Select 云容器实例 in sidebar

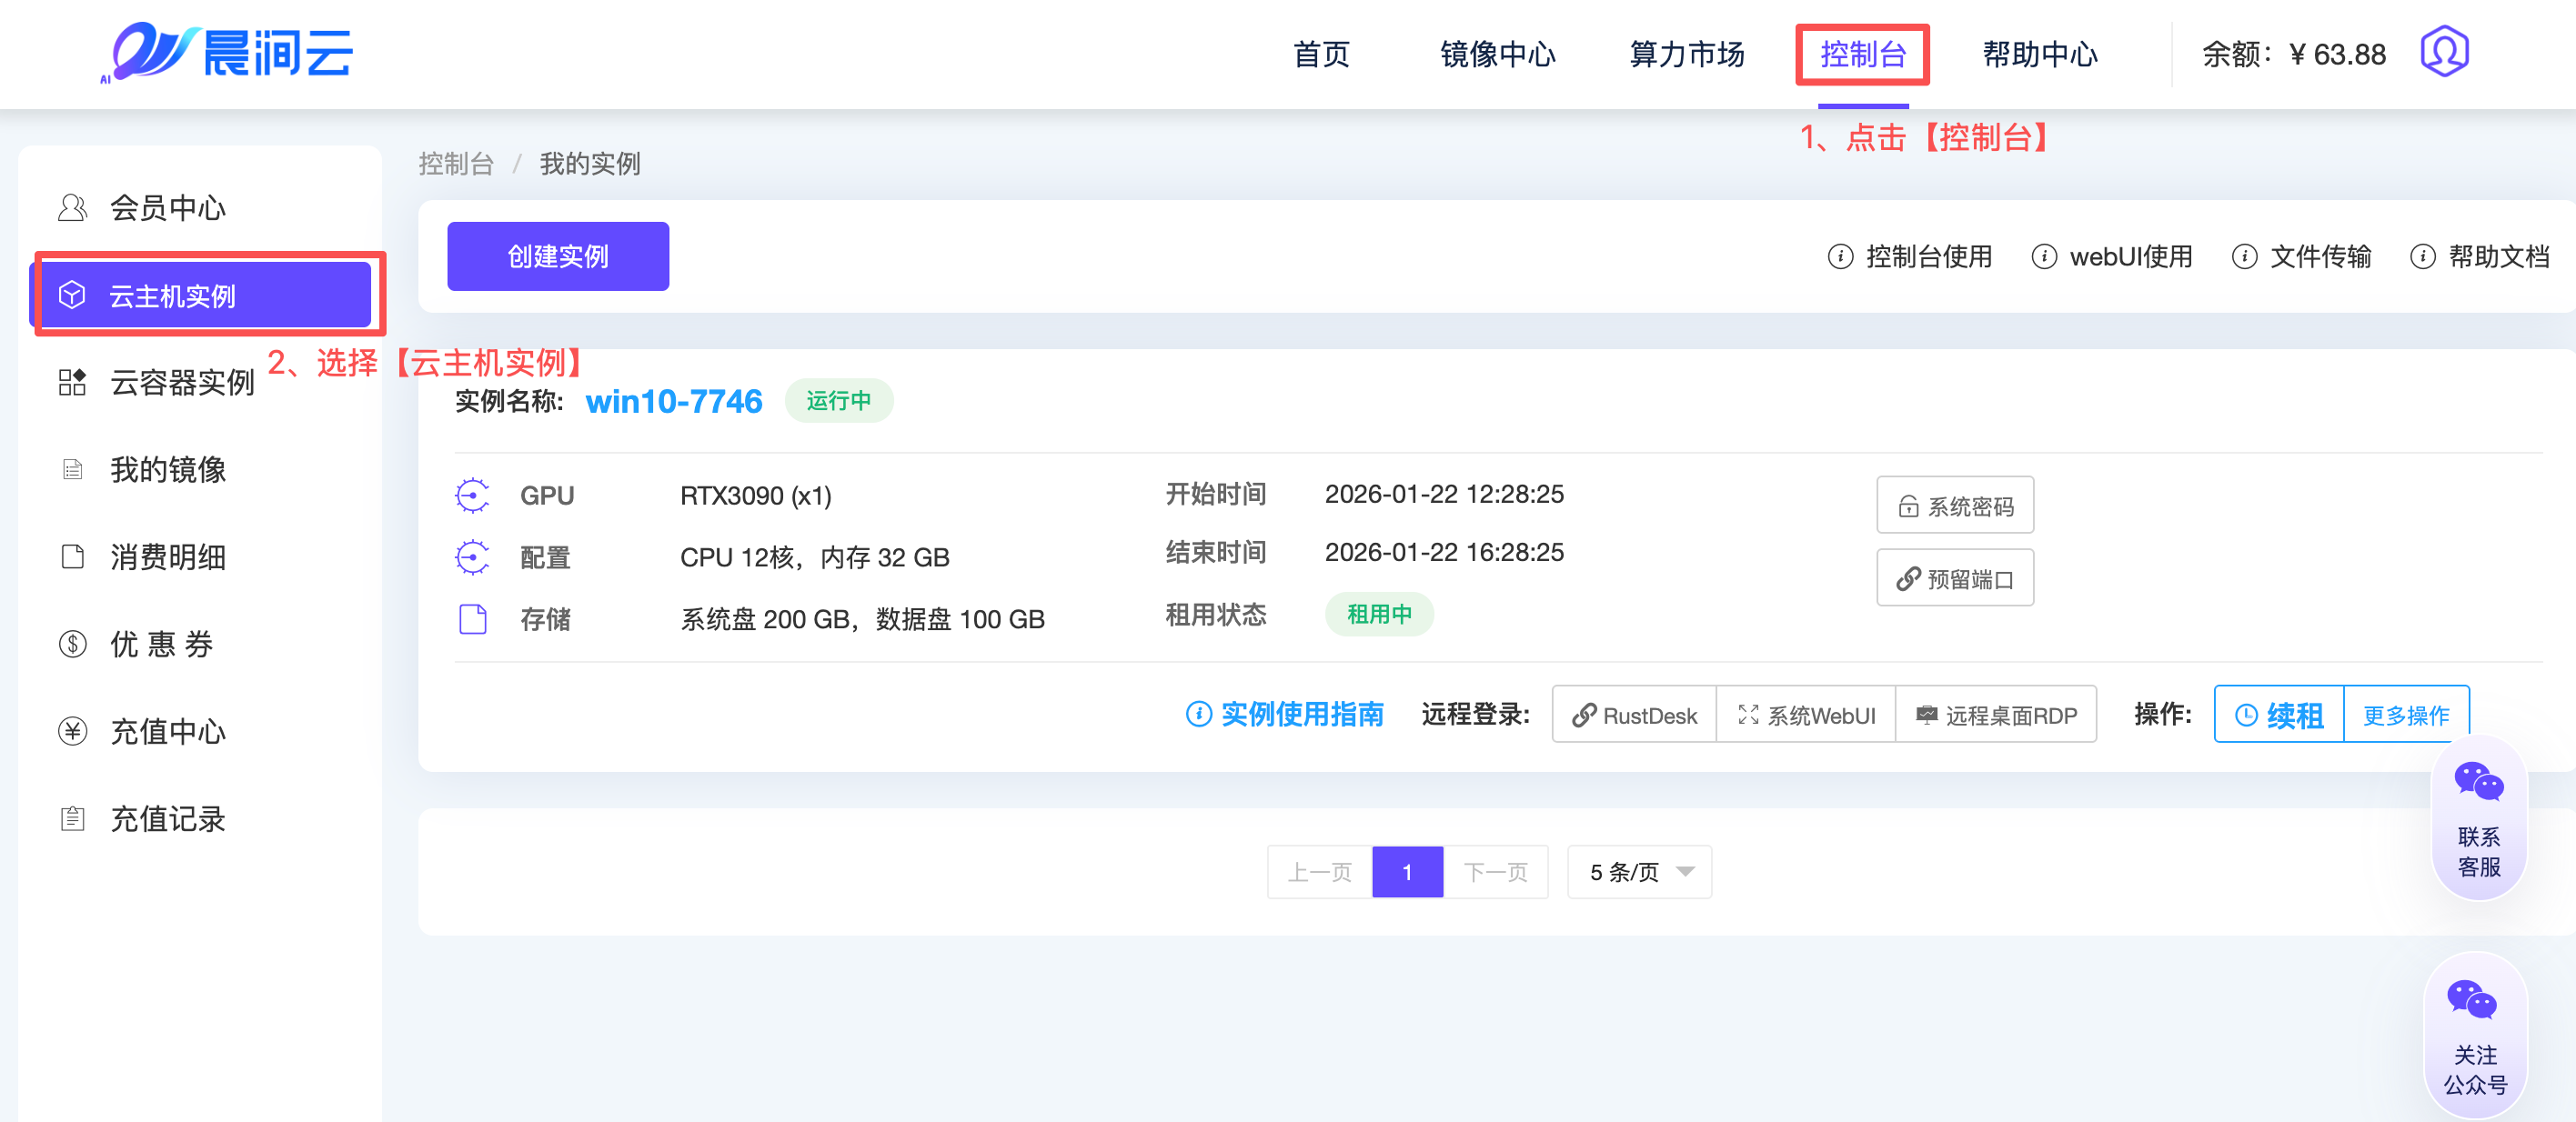(x=182, y=382)
